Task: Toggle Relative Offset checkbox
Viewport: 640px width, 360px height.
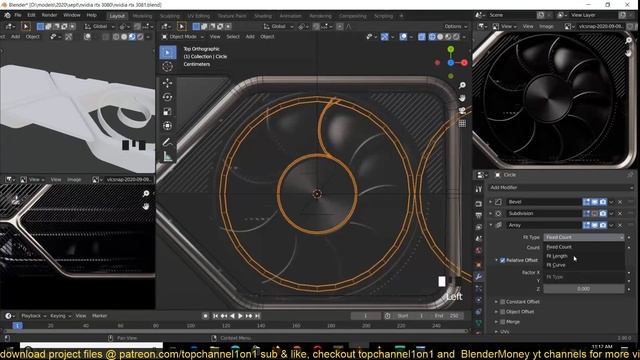Action: point(502,260)
